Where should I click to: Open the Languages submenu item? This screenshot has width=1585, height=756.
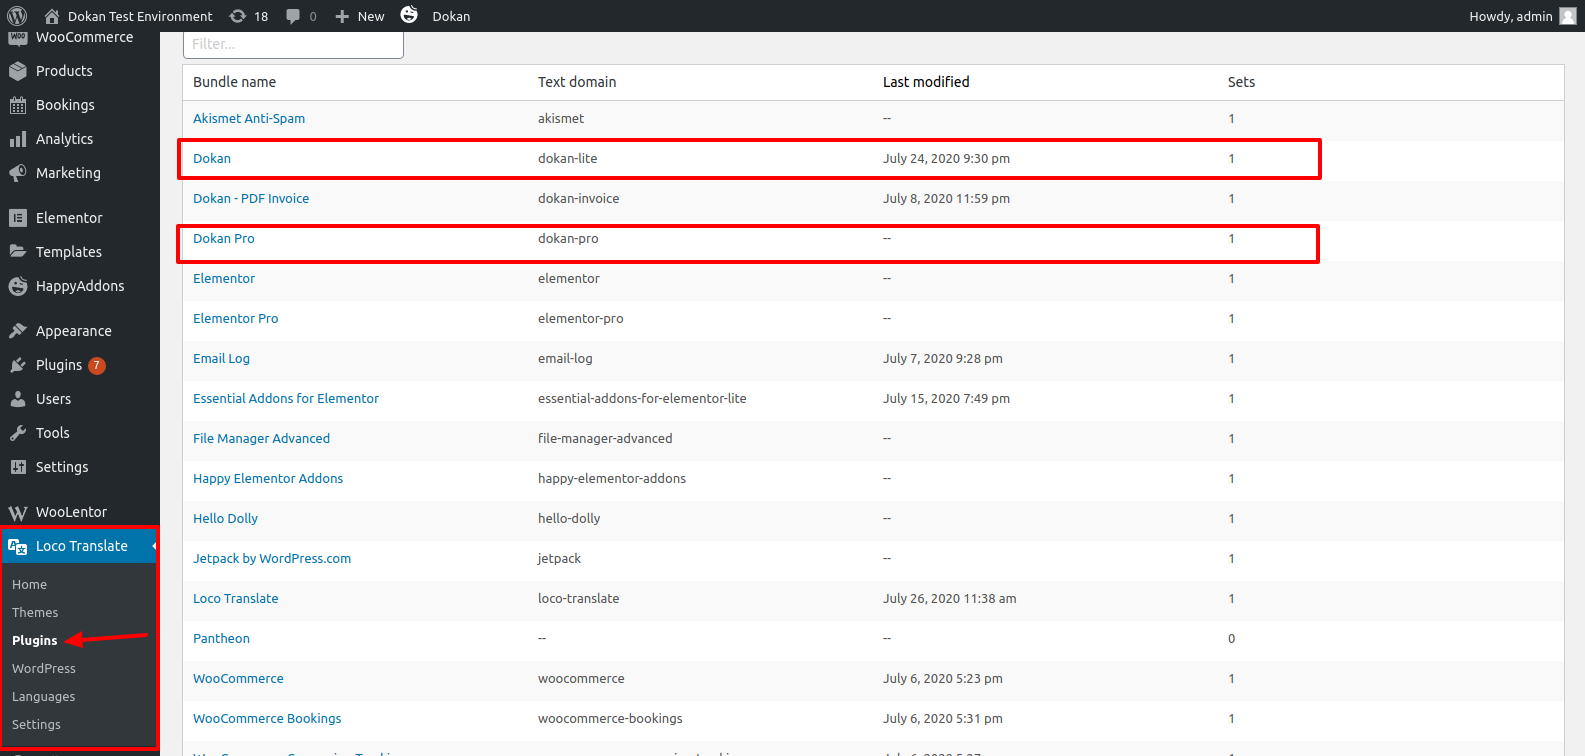tap(43, 697)
